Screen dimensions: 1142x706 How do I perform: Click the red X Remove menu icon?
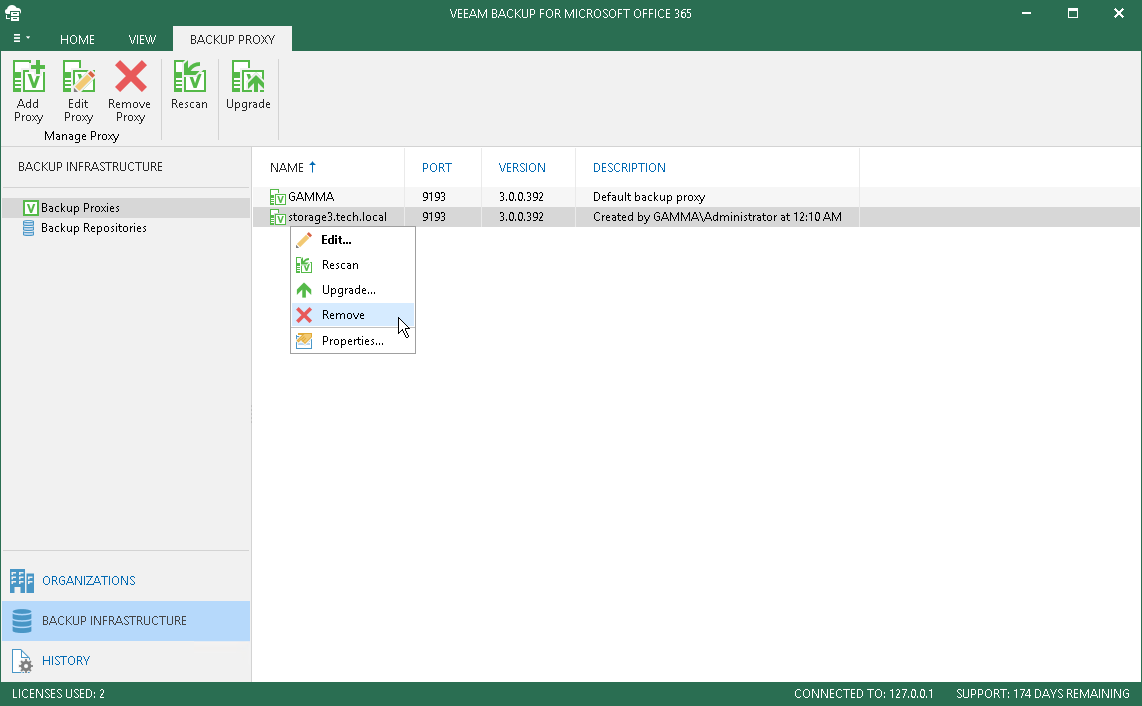click(x=304, y=315)
